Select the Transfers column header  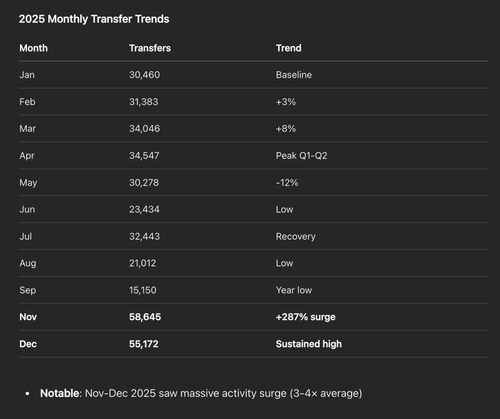pos(150,48)
